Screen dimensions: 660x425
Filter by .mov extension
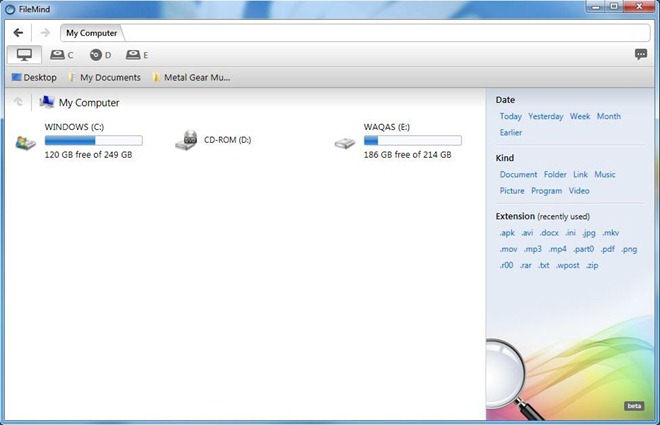tap(508, 249)
